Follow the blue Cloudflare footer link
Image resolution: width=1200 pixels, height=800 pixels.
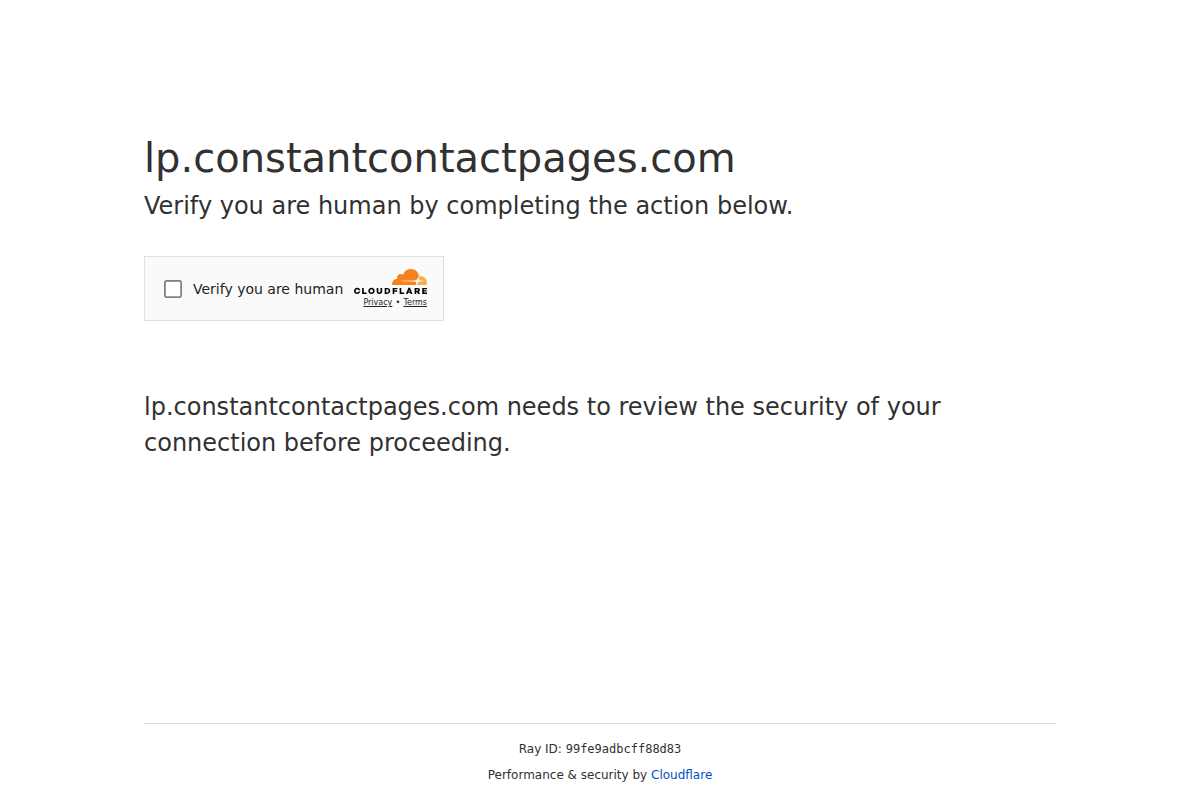pyautogui.click(x=681, y=775)
